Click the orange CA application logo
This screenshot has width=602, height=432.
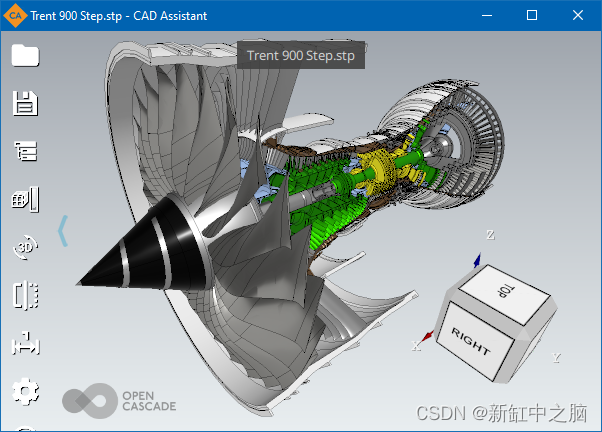(x=15, y=15)
